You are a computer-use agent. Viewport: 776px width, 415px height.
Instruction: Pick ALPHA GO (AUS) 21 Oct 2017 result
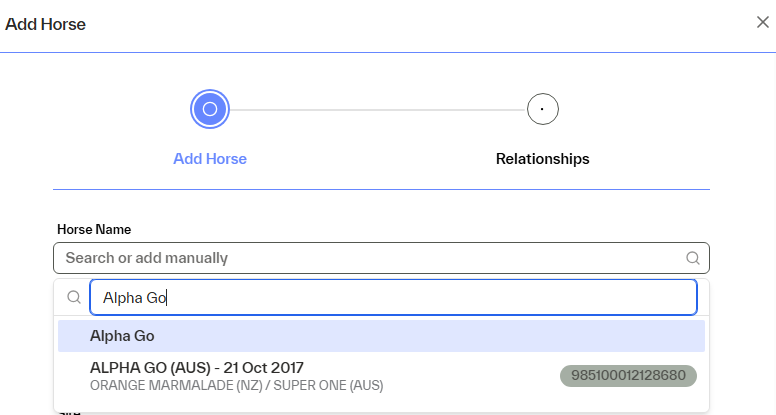(197, 367)
